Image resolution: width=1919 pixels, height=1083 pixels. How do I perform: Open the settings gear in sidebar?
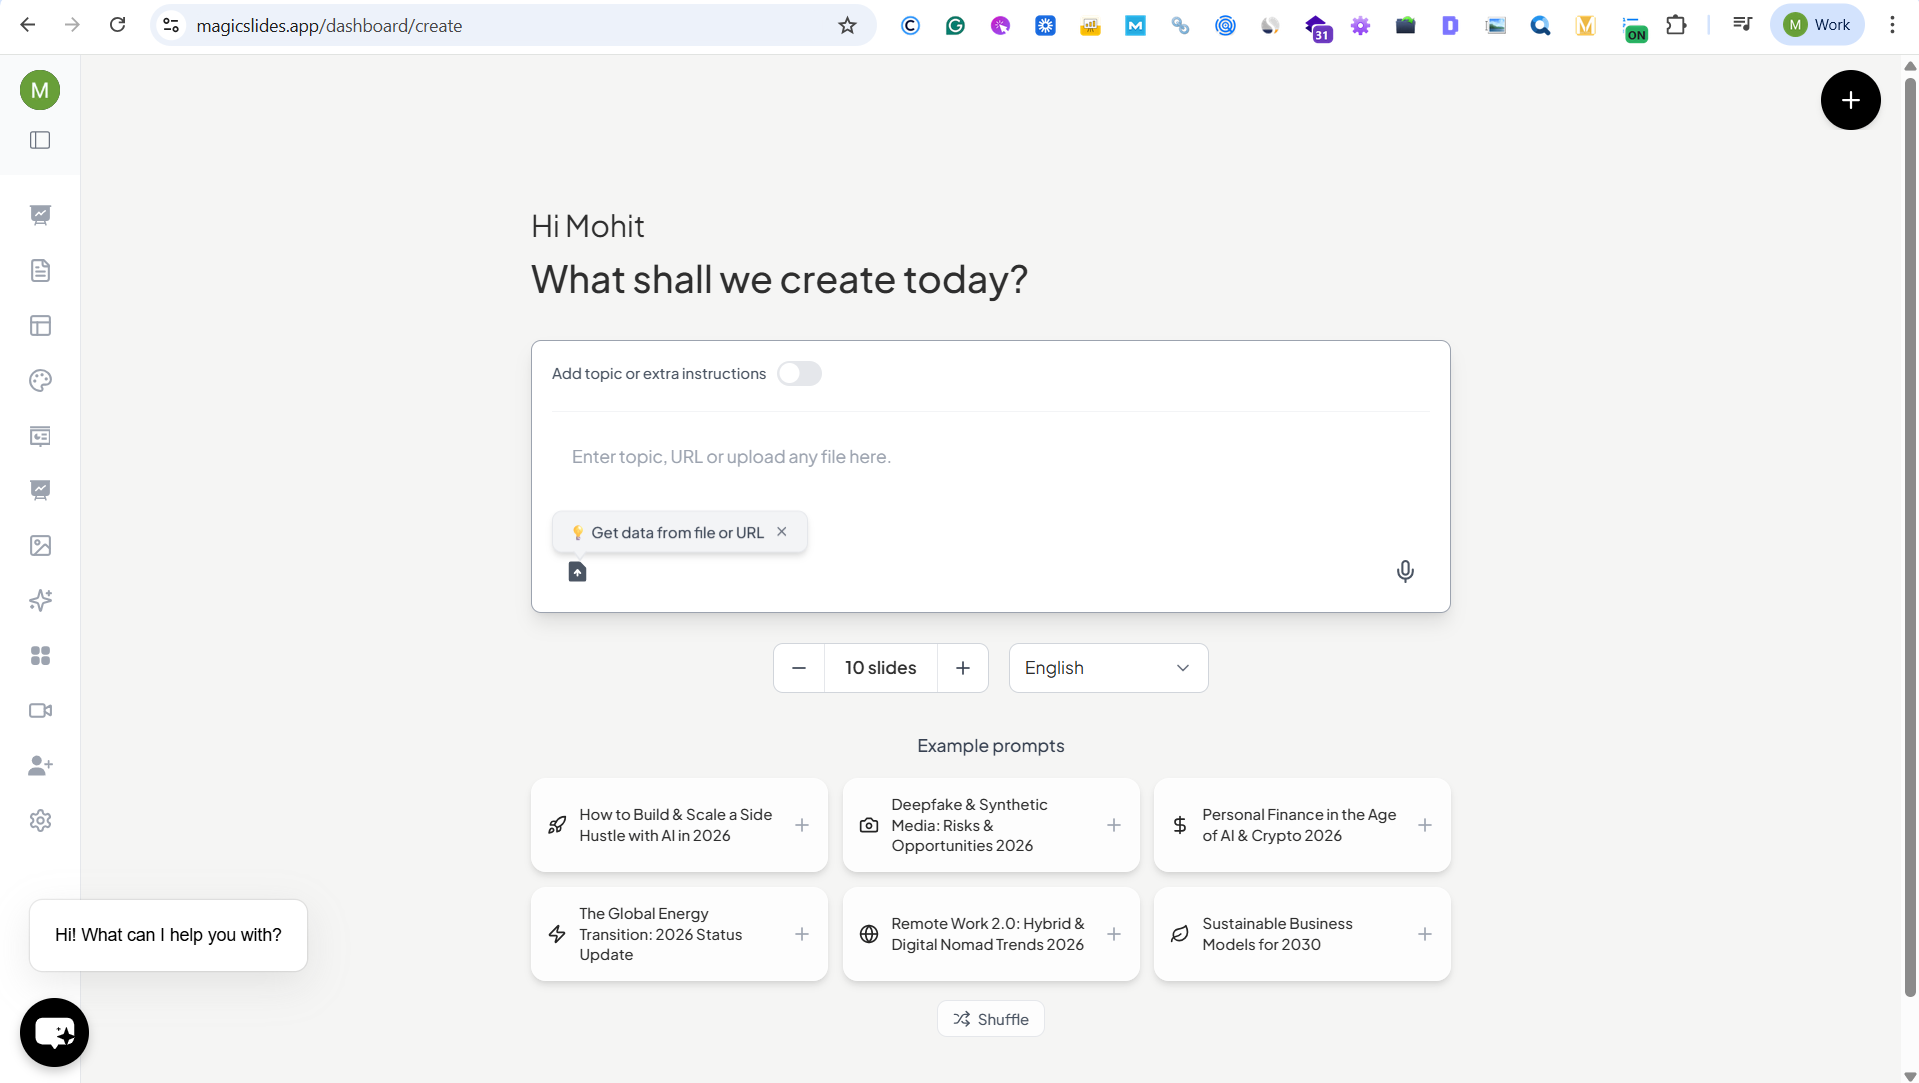40,821
